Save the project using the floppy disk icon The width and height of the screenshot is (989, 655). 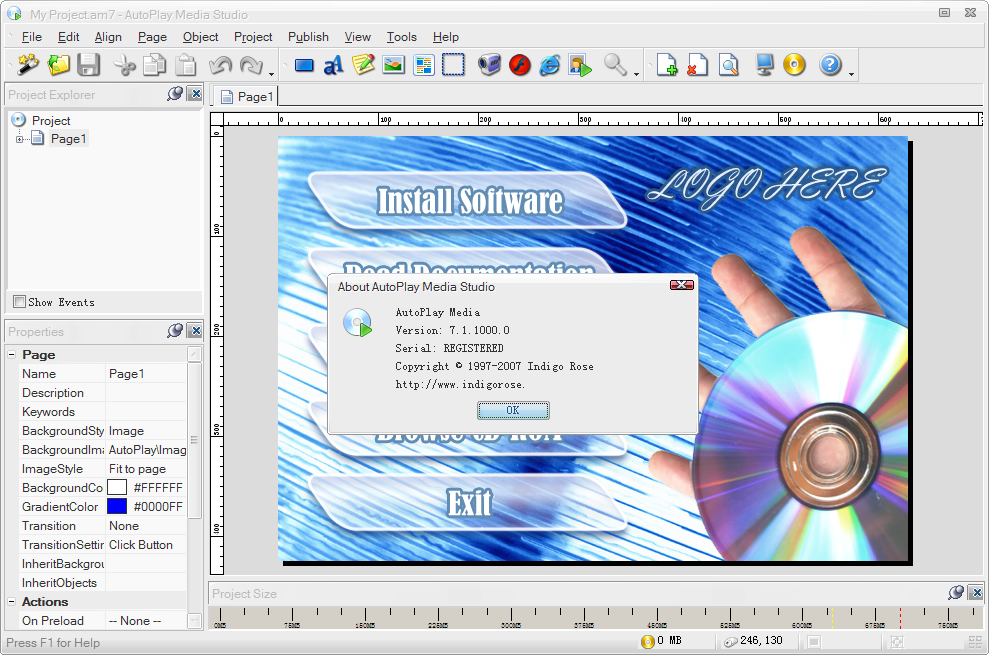coord(89,64)
